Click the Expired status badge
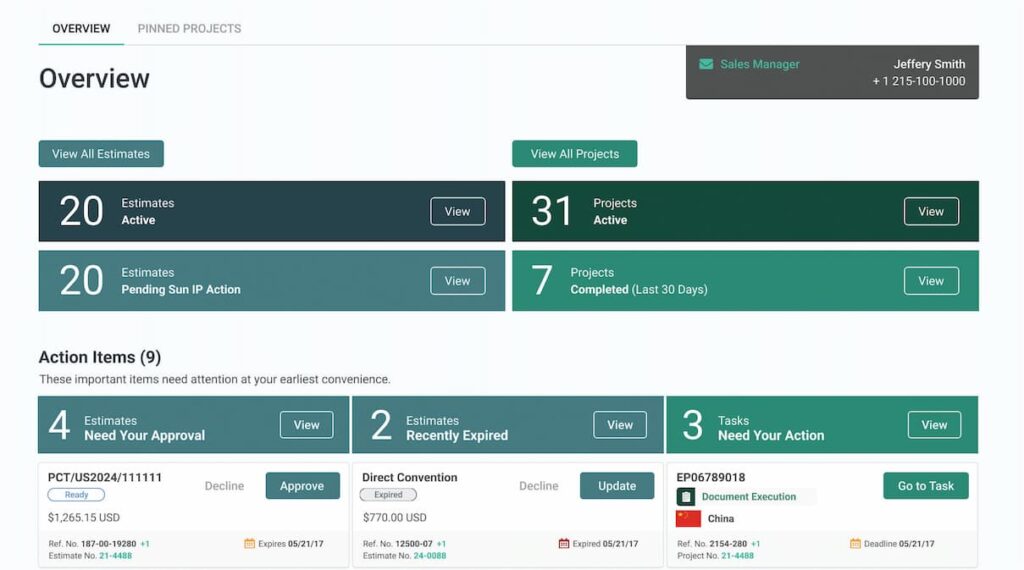 (388, 495)
